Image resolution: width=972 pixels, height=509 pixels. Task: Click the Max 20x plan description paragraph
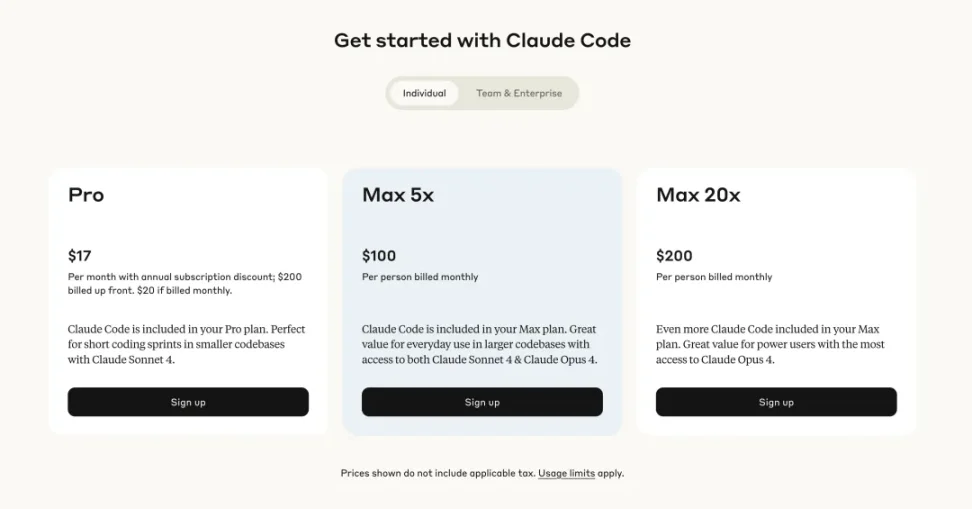pyautogui.click(x=770, y=344)
